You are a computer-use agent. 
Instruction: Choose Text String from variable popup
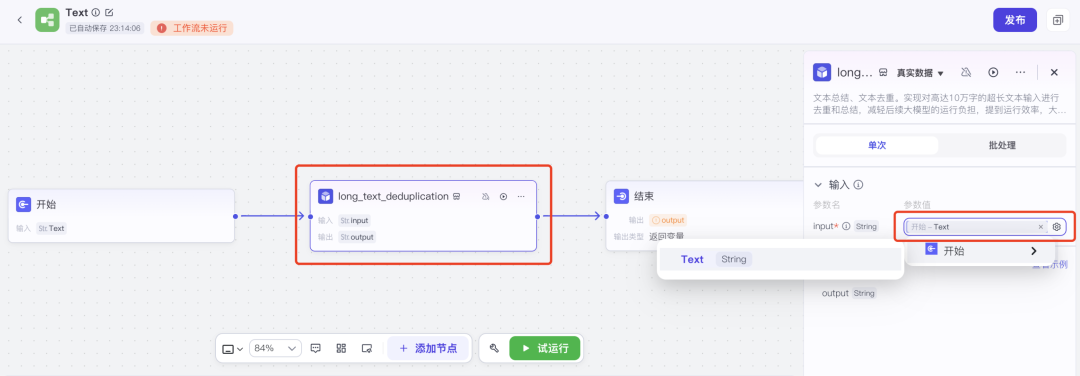pos(780,260)
